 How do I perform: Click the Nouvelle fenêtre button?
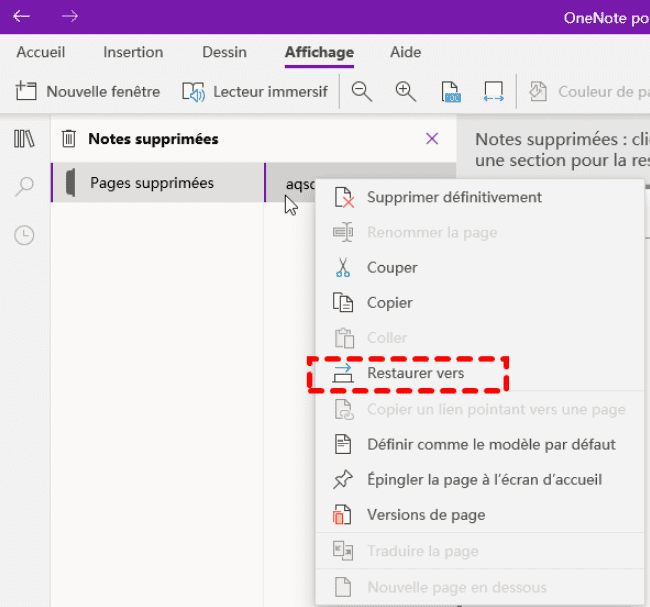pyautogui.click(x=88, y=92)
